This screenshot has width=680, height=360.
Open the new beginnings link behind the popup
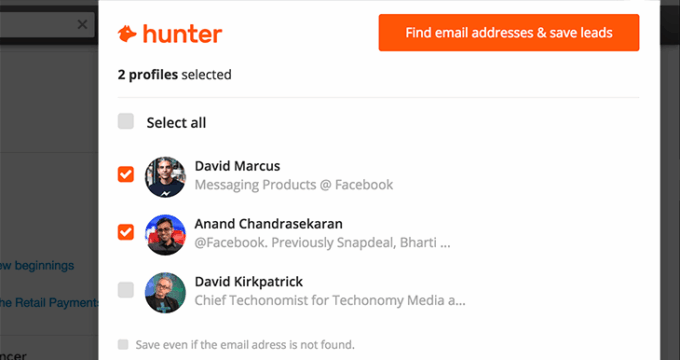pos(37,265)
